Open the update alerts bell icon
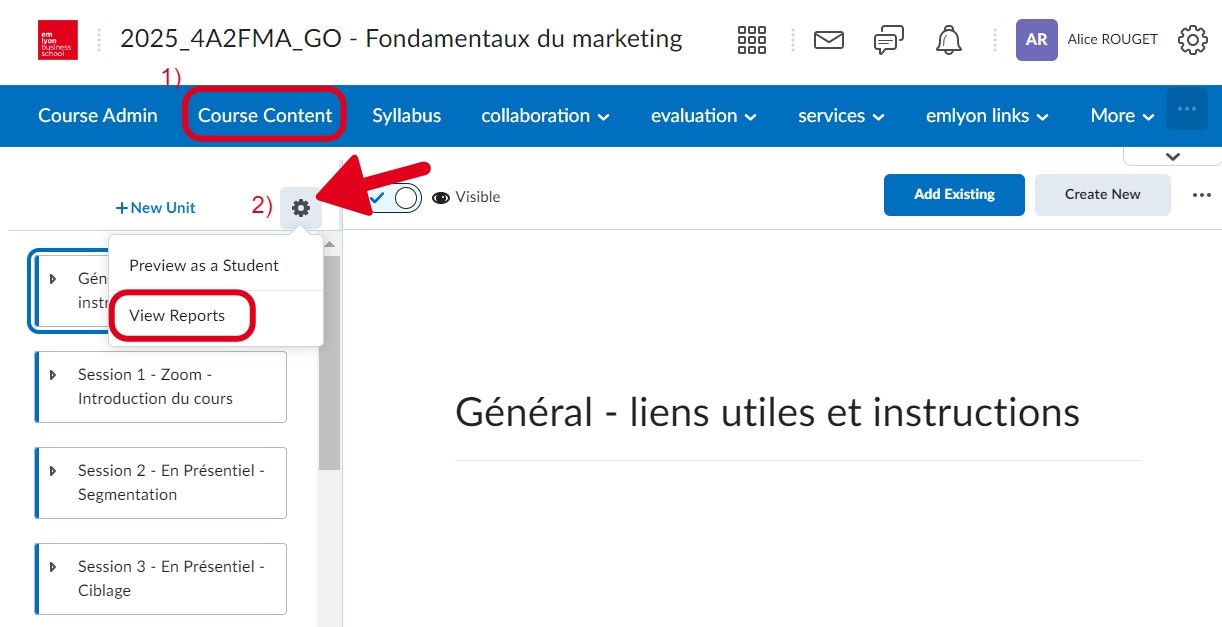Viewport: 1222px width, 627px height. (948, 40)
